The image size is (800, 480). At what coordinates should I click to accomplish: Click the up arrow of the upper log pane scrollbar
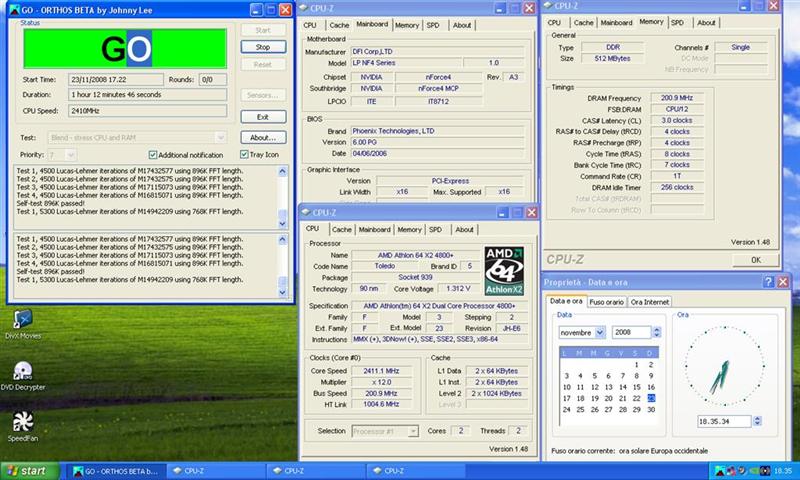pyautogui.click(x=282, y=171)
